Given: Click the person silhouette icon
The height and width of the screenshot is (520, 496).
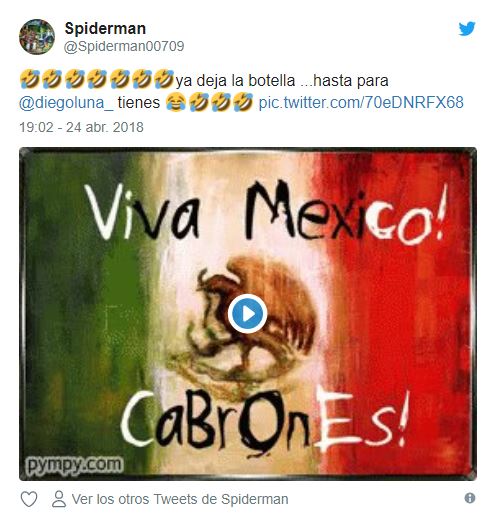Looking at the screenshot, I should (x=59, y=499).
